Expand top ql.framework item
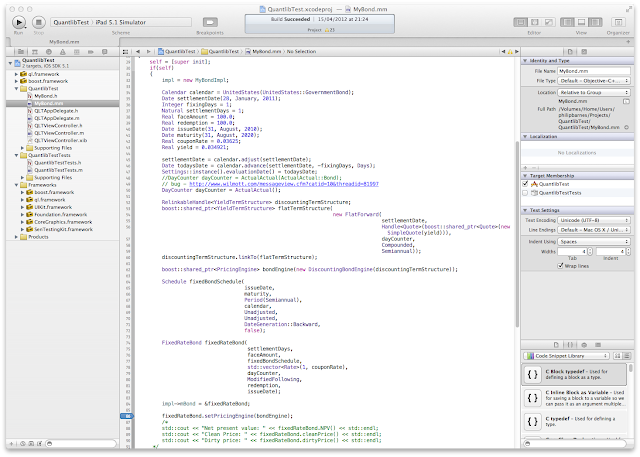Image resolution: width=640 pixels, height=457 pixels. 16,74
